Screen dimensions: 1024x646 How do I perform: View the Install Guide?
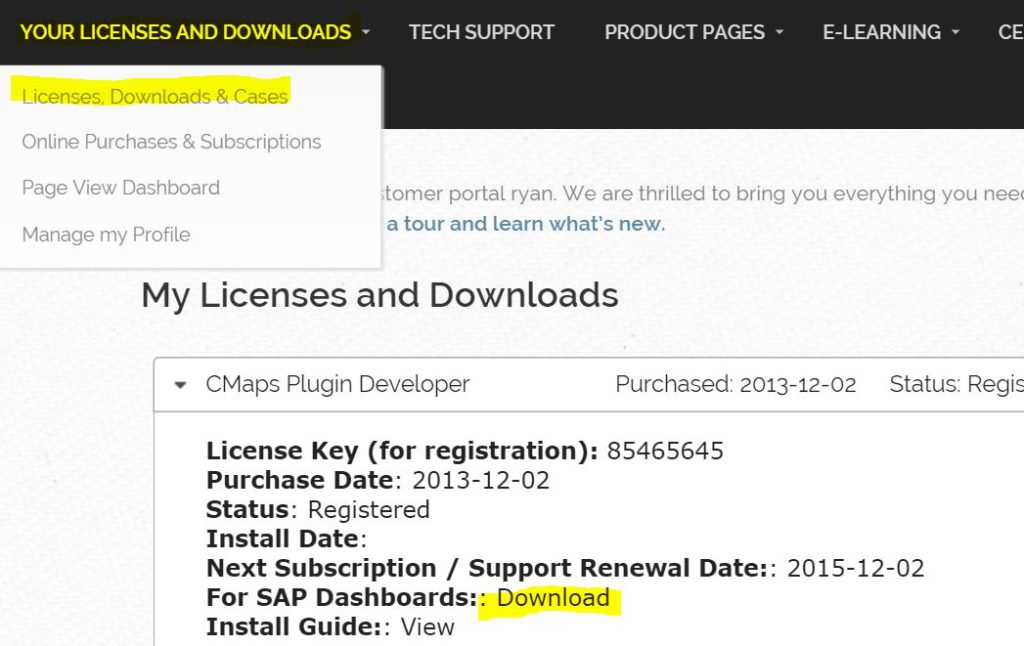(427, 627)
